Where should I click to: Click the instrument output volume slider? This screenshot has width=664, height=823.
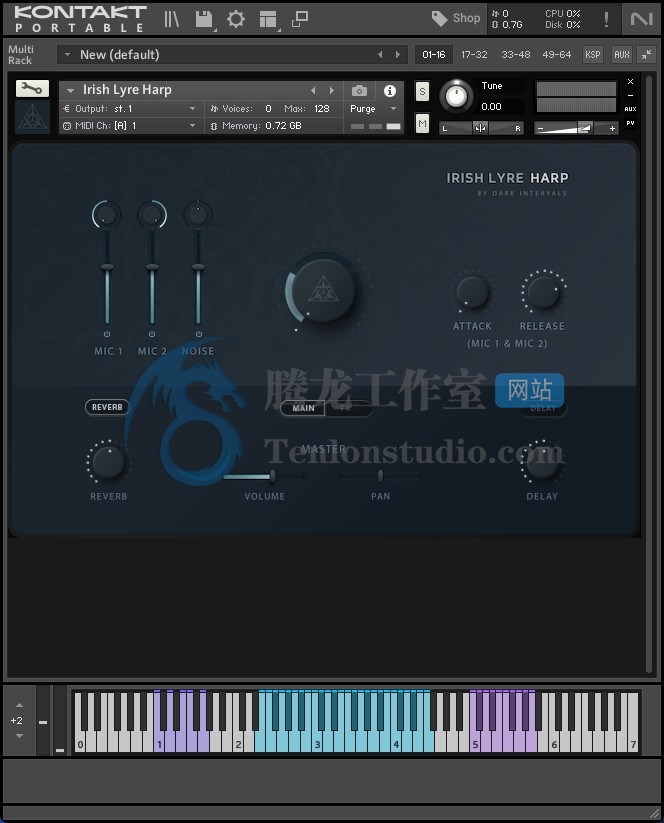point(576,128)
